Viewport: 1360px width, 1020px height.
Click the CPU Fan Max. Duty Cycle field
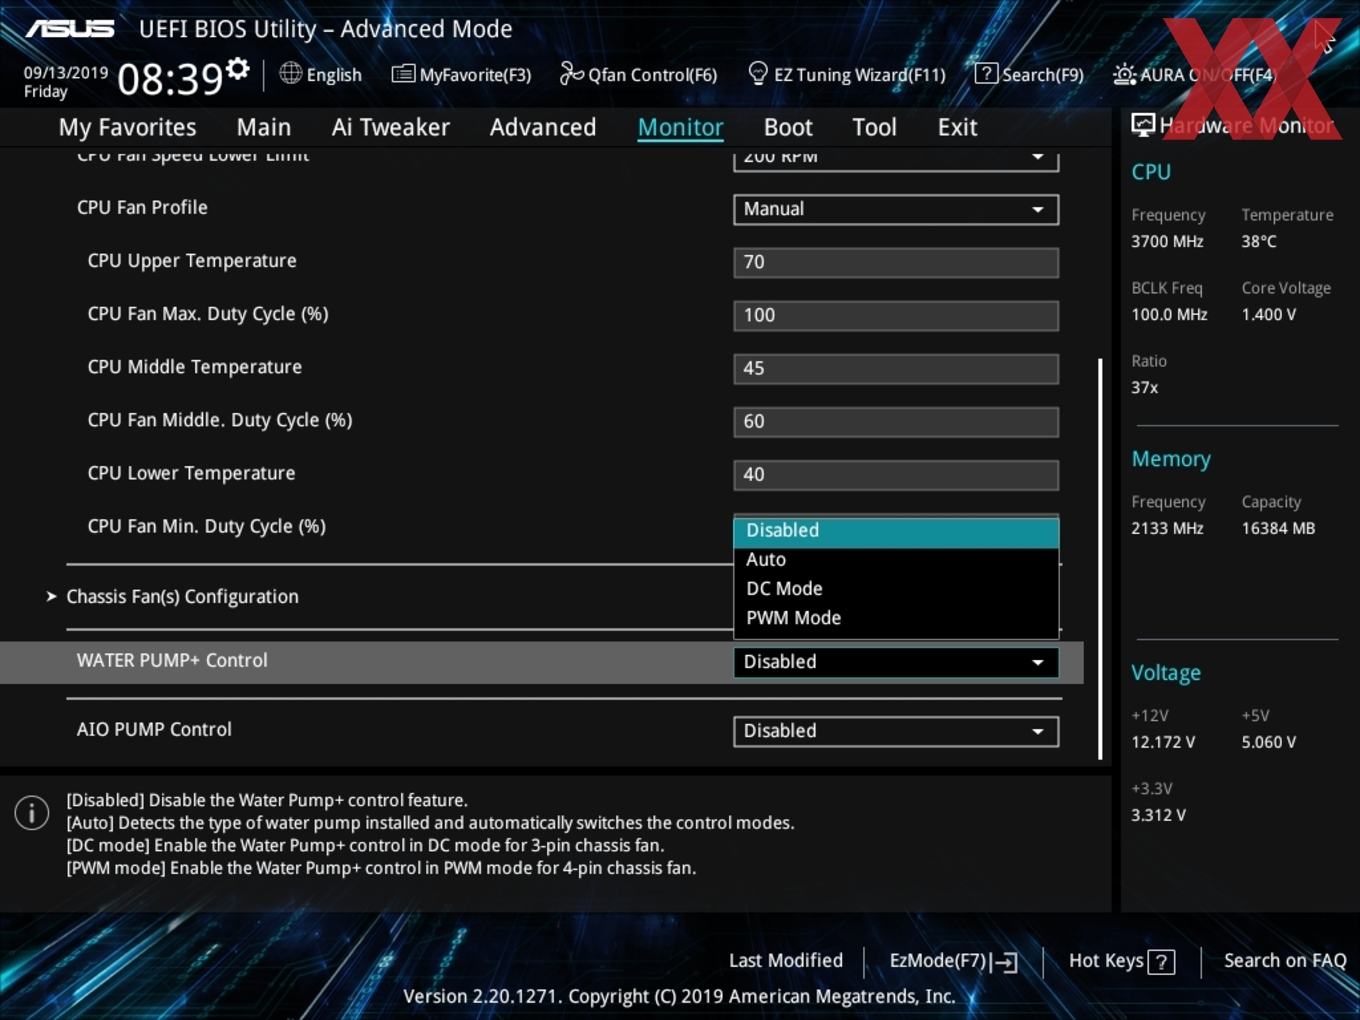tap(896, 315)
